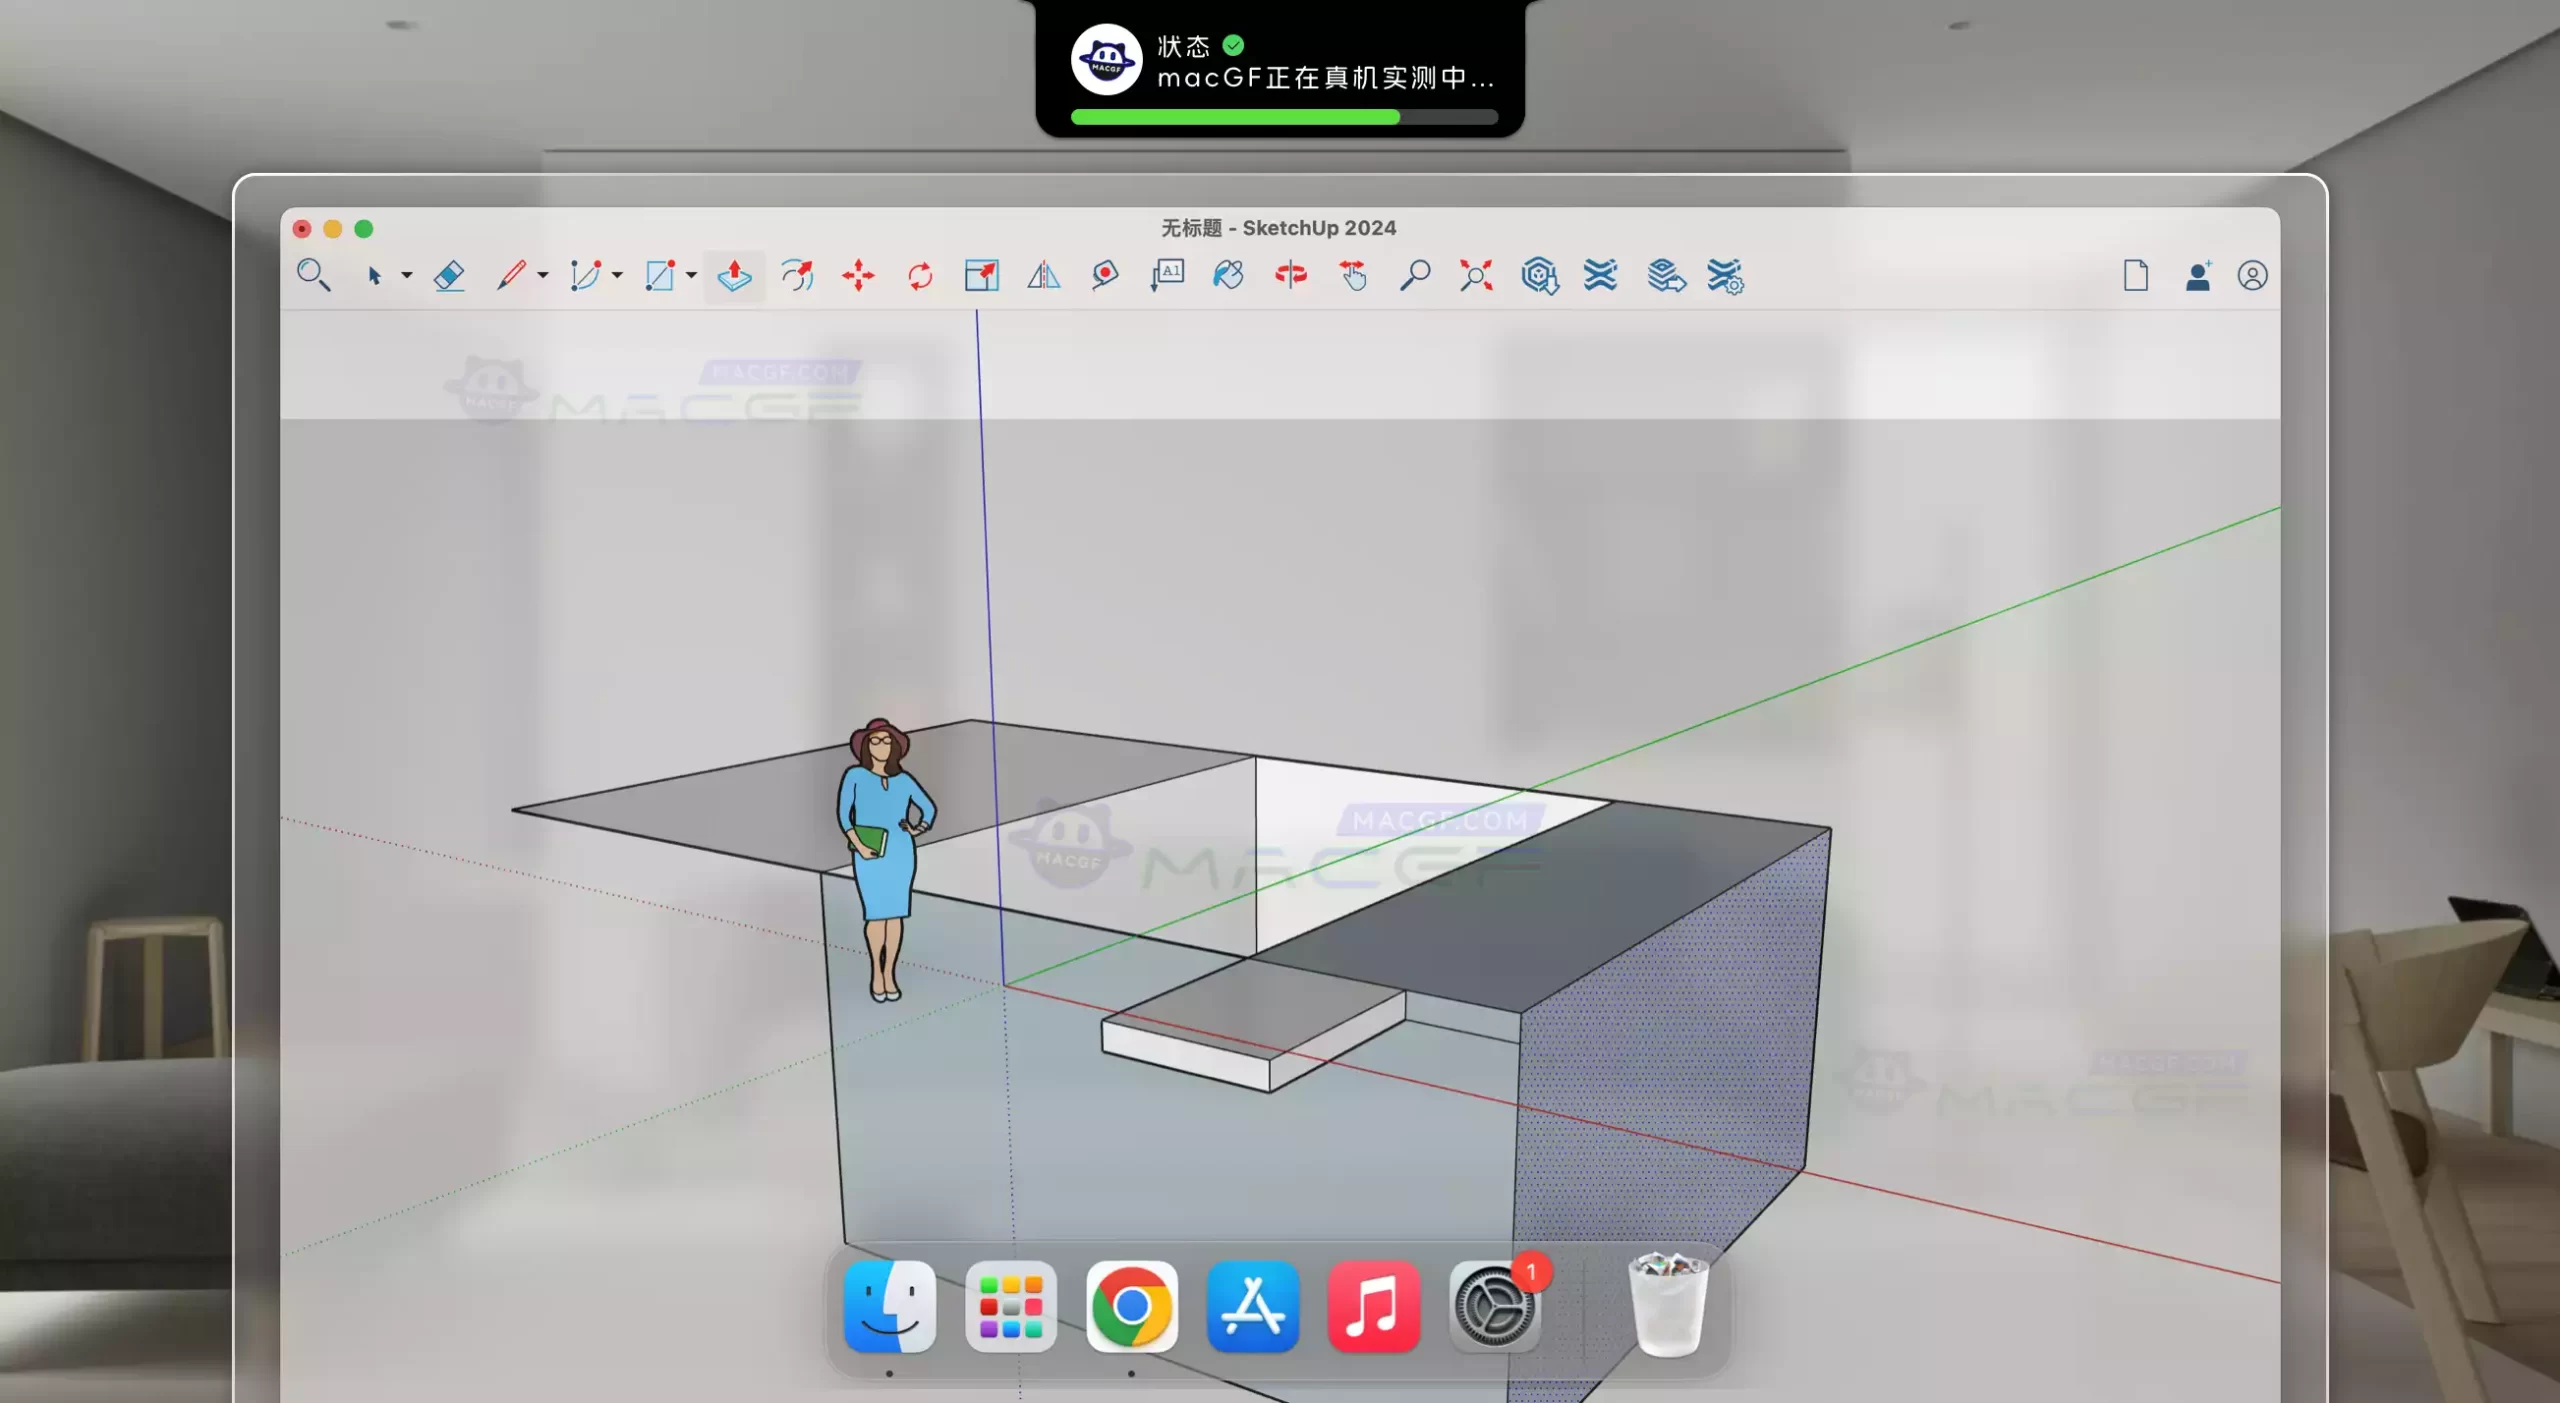Activate the Flip tool
The height and width of the screenshot is (1403, 2560).
pos(1043,276)
